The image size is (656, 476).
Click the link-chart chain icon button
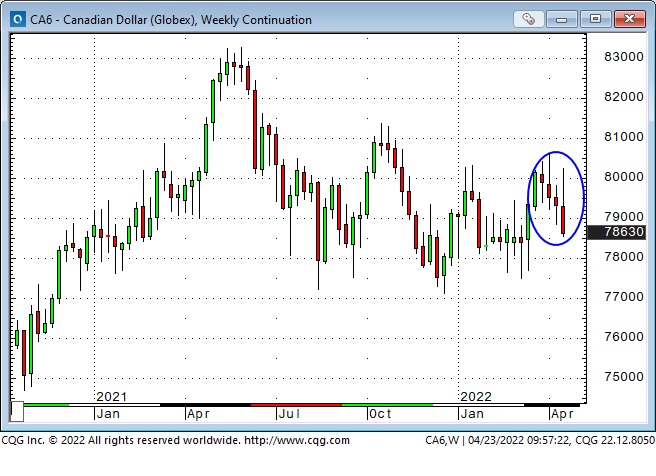(528, 19)
